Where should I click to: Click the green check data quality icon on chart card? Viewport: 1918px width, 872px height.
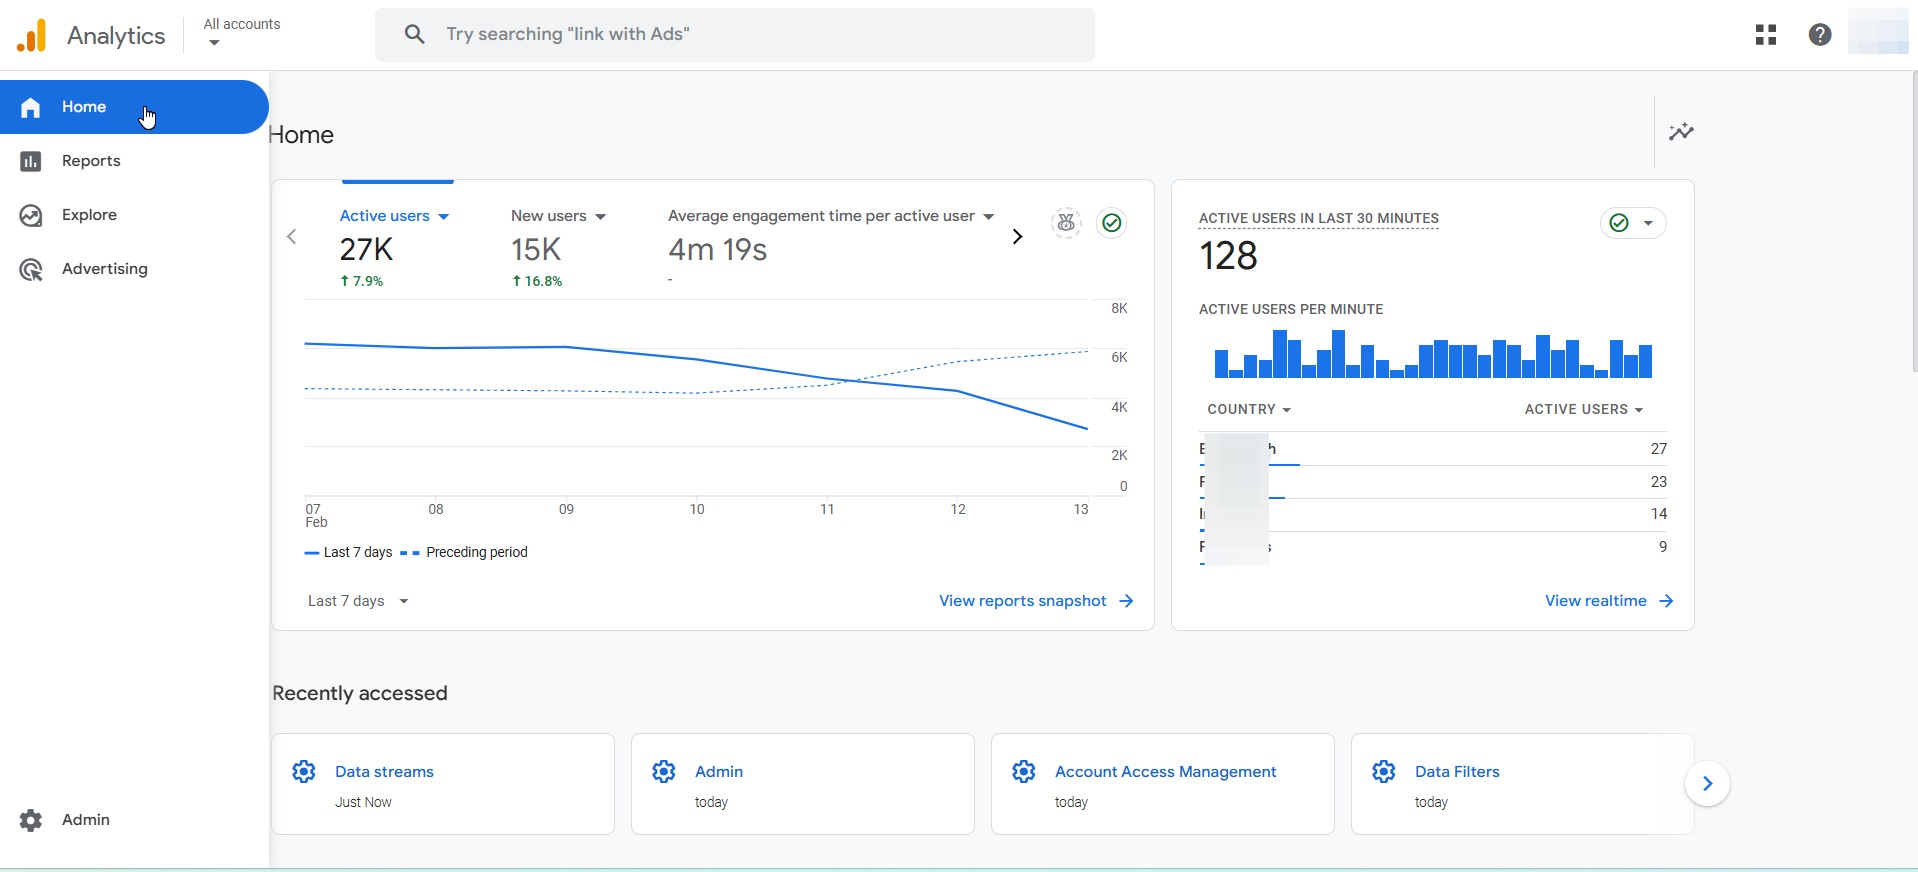1111,223
